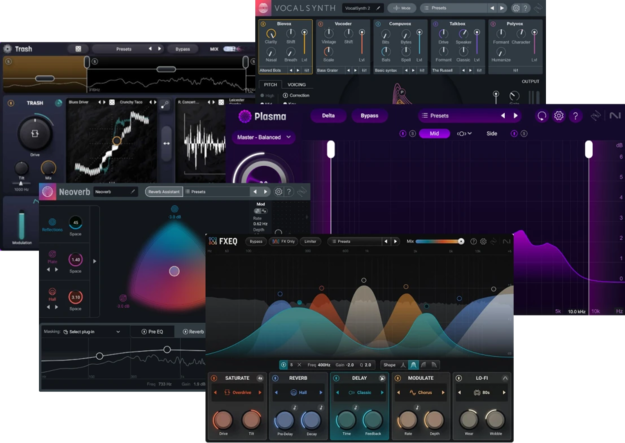Click the FXEQ logo icon

point(212,241)
